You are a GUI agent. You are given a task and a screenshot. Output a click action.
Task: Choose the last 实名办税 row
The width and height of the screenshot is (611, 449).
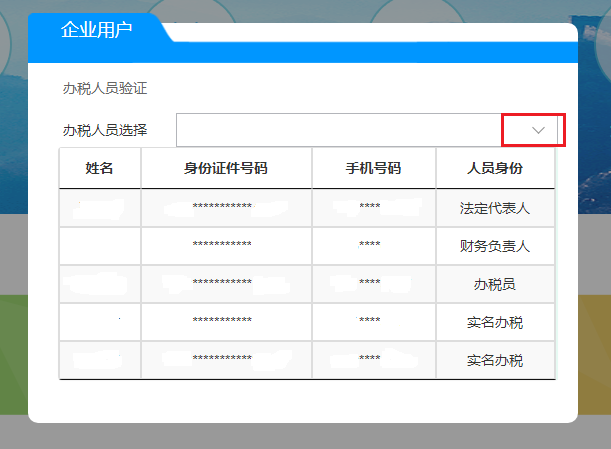495,360
